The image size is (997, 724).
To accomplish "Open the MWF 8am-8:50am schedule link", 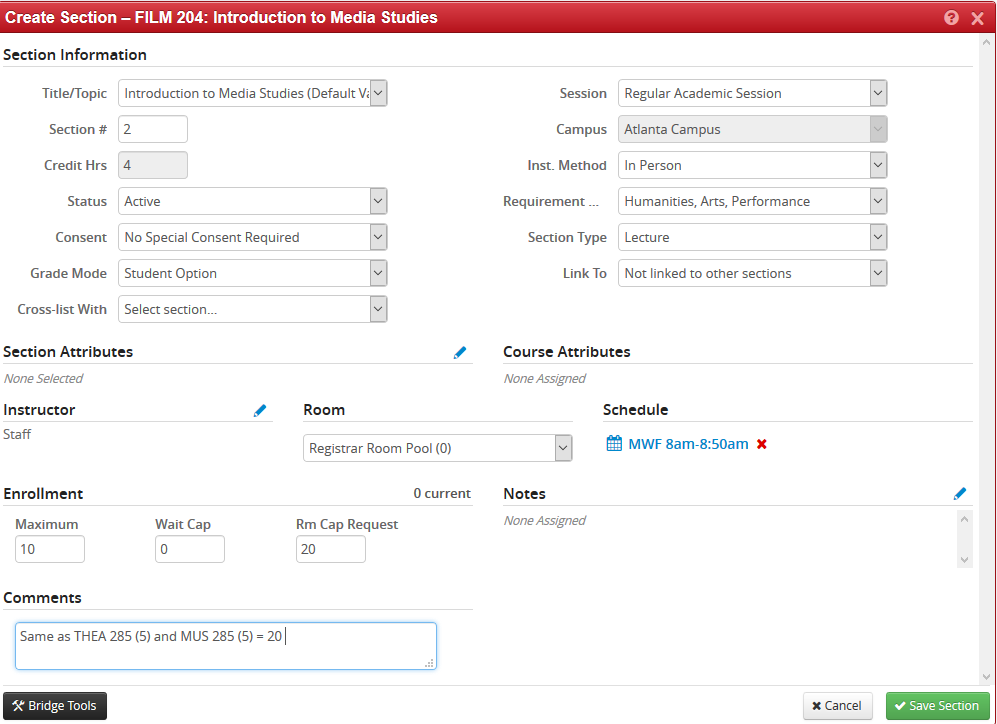I will point(688,444).
